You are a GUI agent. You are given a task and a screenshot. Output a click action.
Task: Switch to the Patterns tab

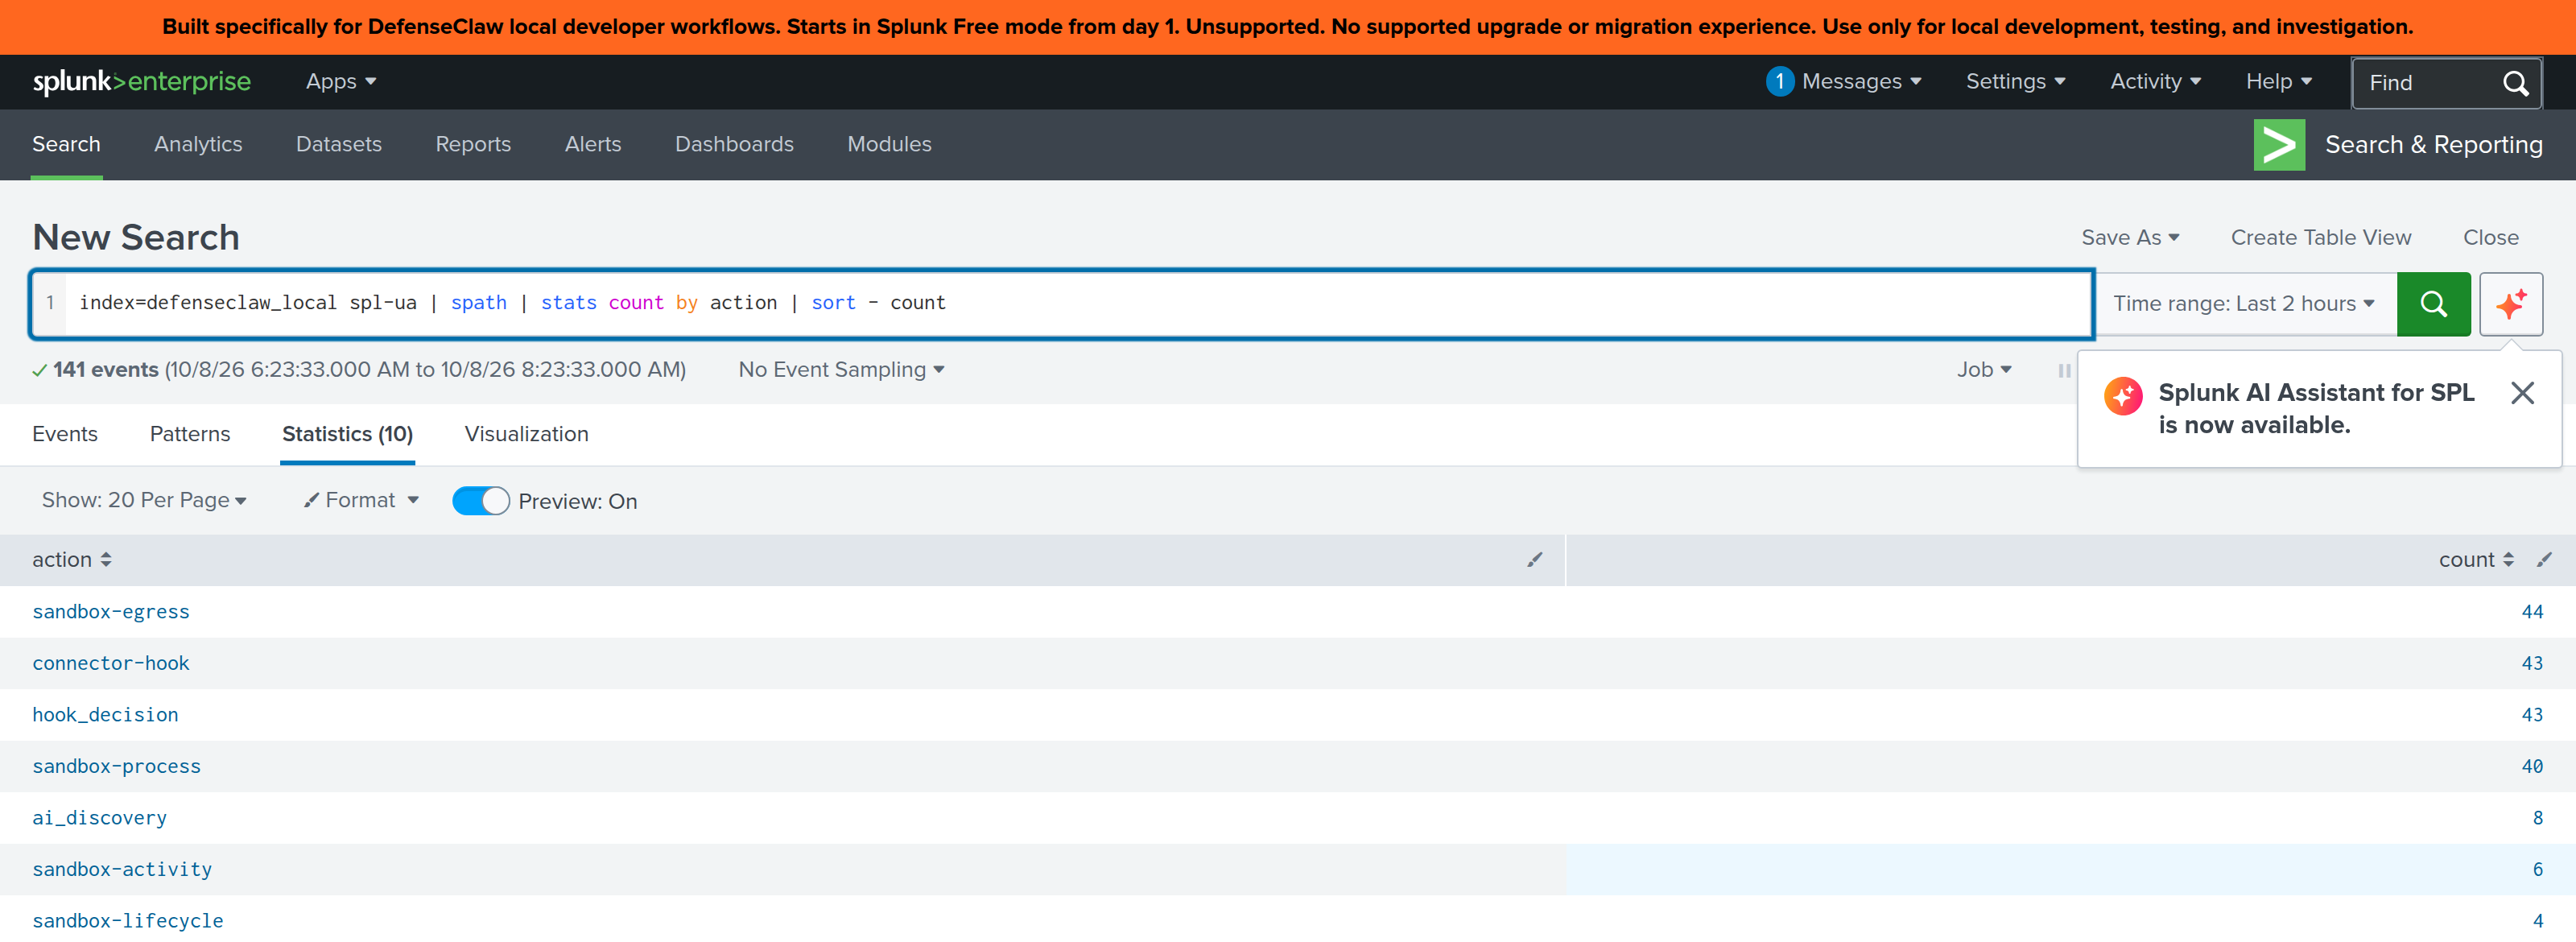click(190, 434)
